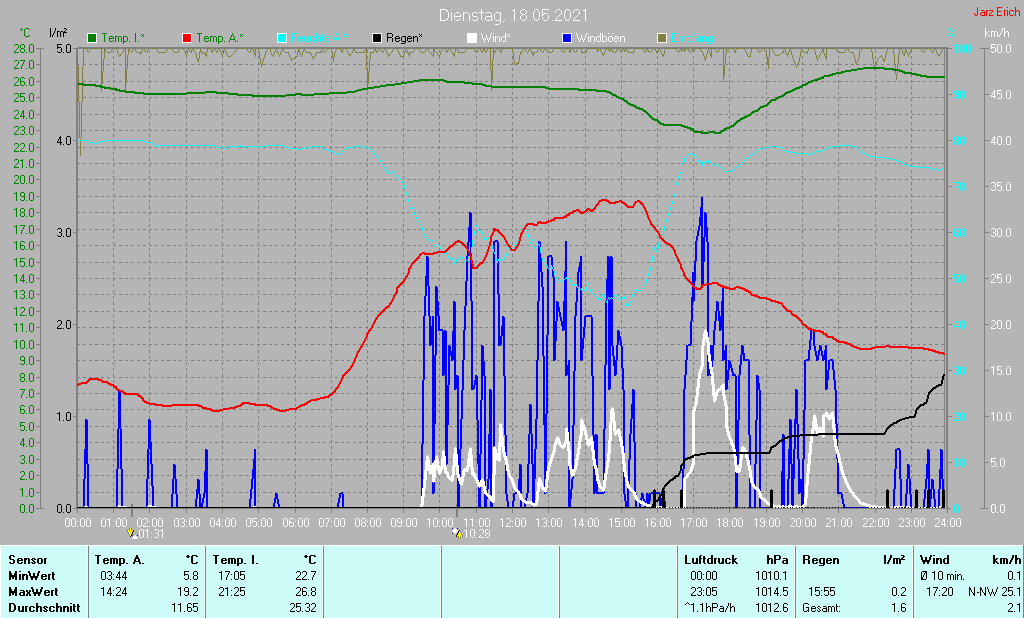
Task: Click the '2.1' average wind value
Action: click(1014, 608)
